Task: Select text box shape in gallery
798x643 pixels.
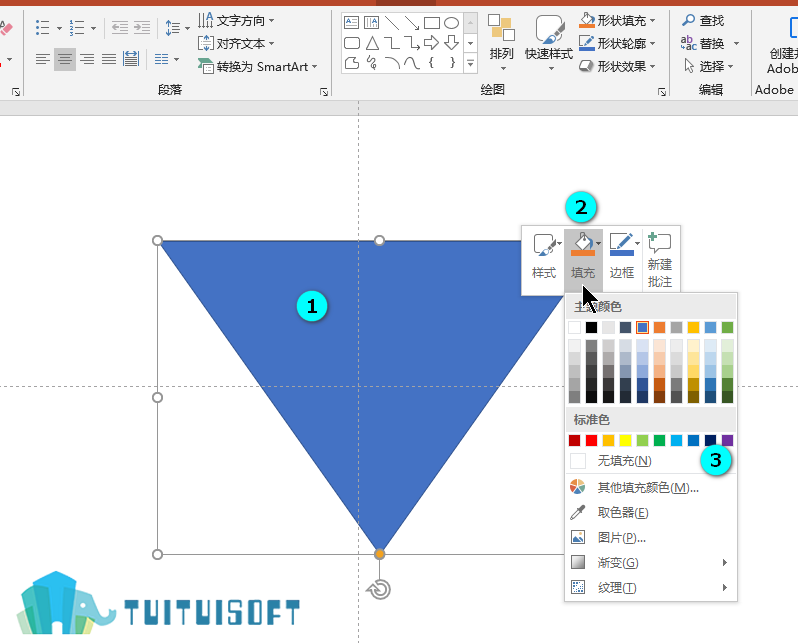Action: 352,22
